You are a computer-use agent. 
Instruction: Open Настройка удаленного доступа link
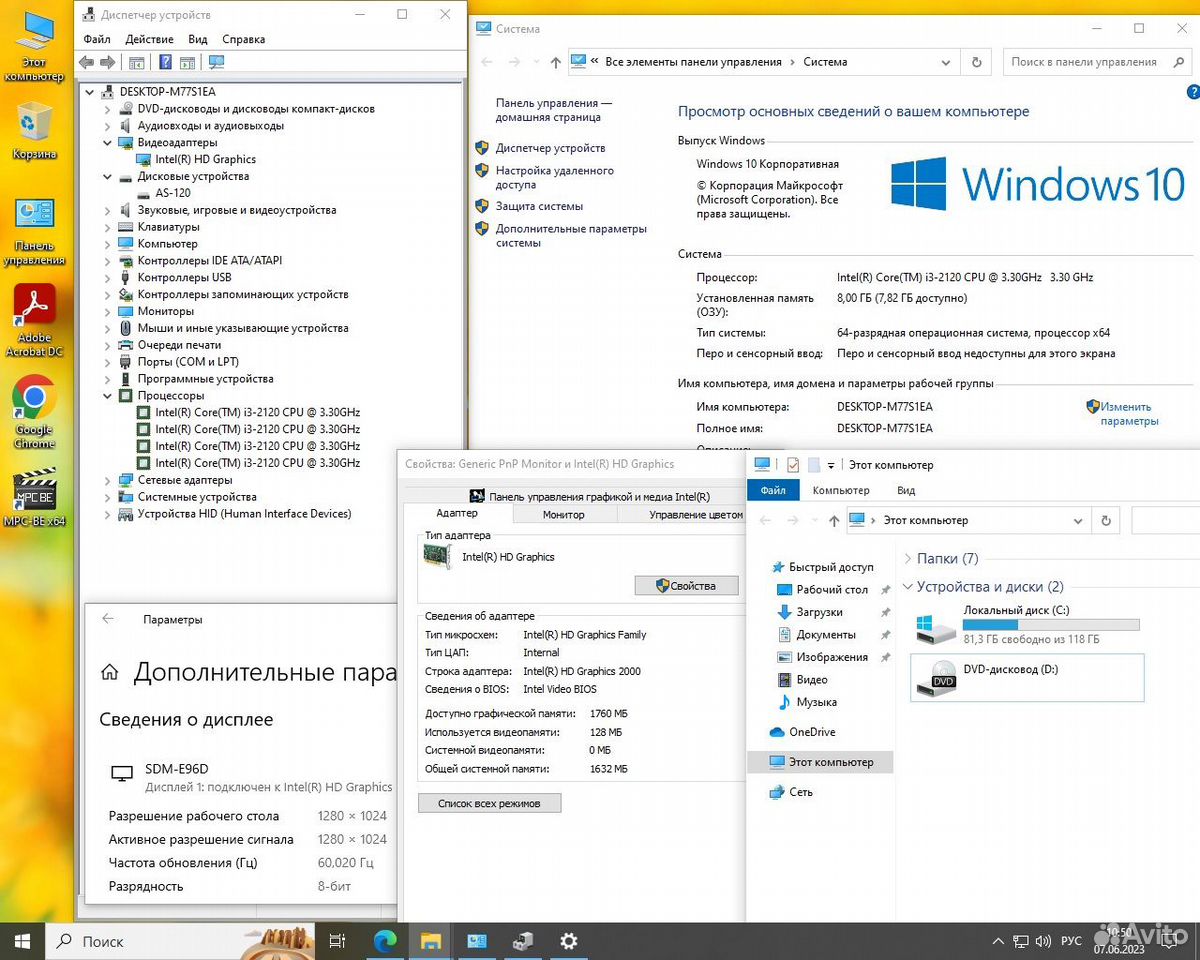[x=555, y=177]
